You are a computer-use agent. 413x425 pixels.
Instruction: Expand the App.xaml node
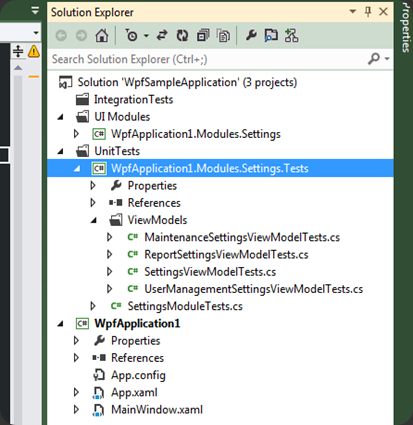click(x=76, y=392)
